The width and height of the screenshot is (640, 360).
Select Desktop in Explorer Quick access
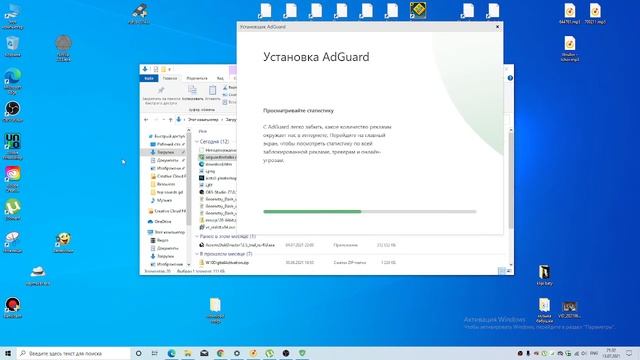167,144
